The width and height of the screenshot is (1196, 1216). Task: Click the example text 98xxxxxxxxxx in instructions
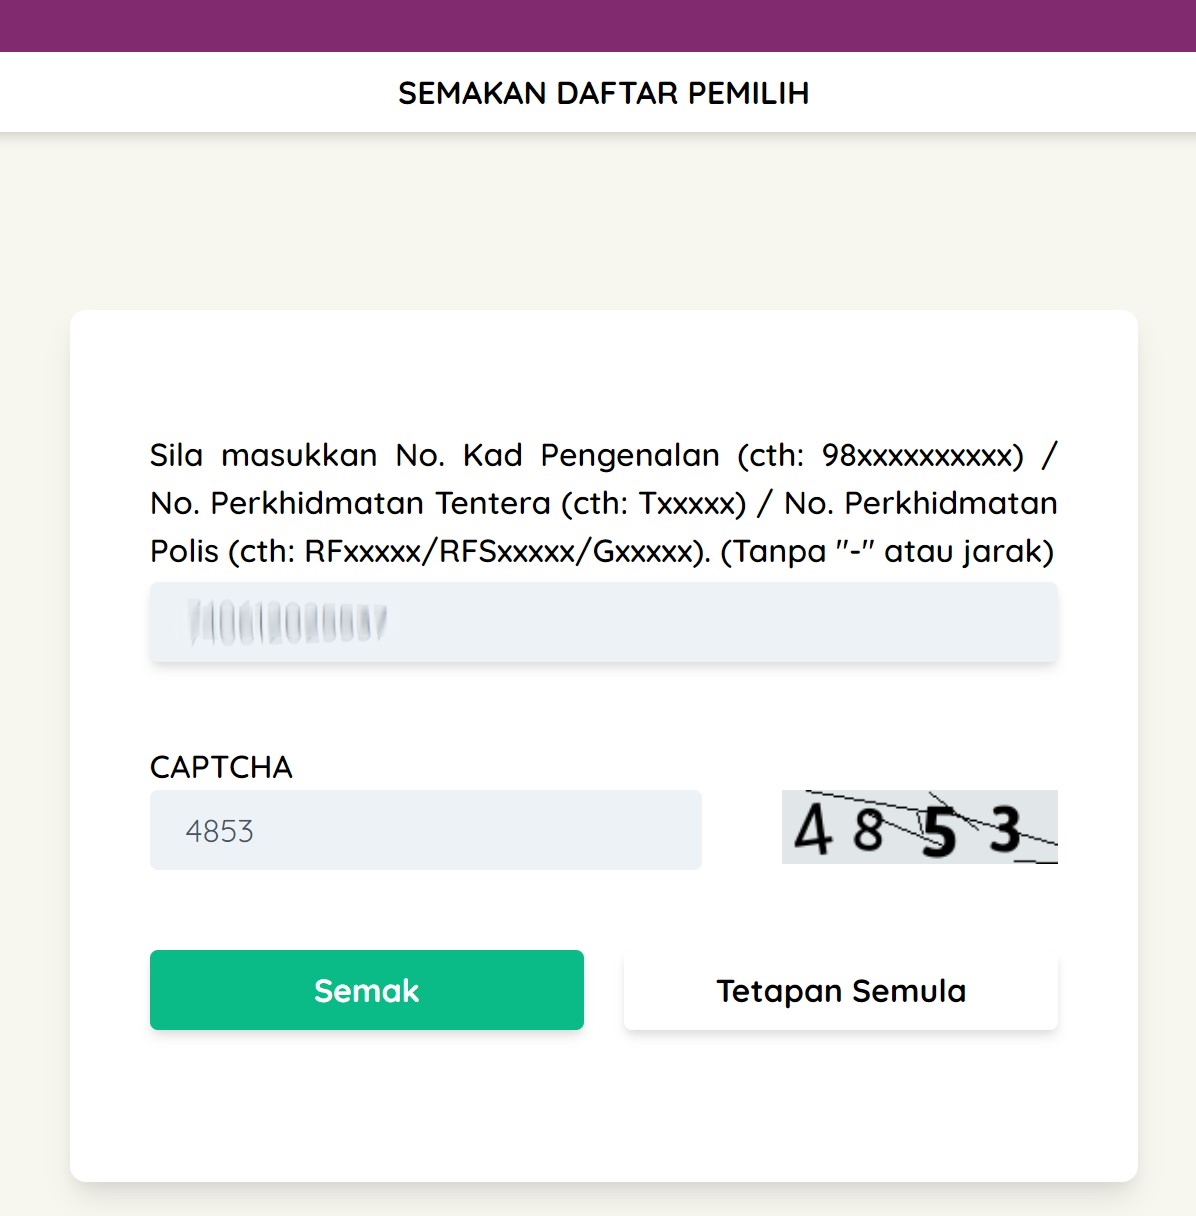(x=921, y=455)
